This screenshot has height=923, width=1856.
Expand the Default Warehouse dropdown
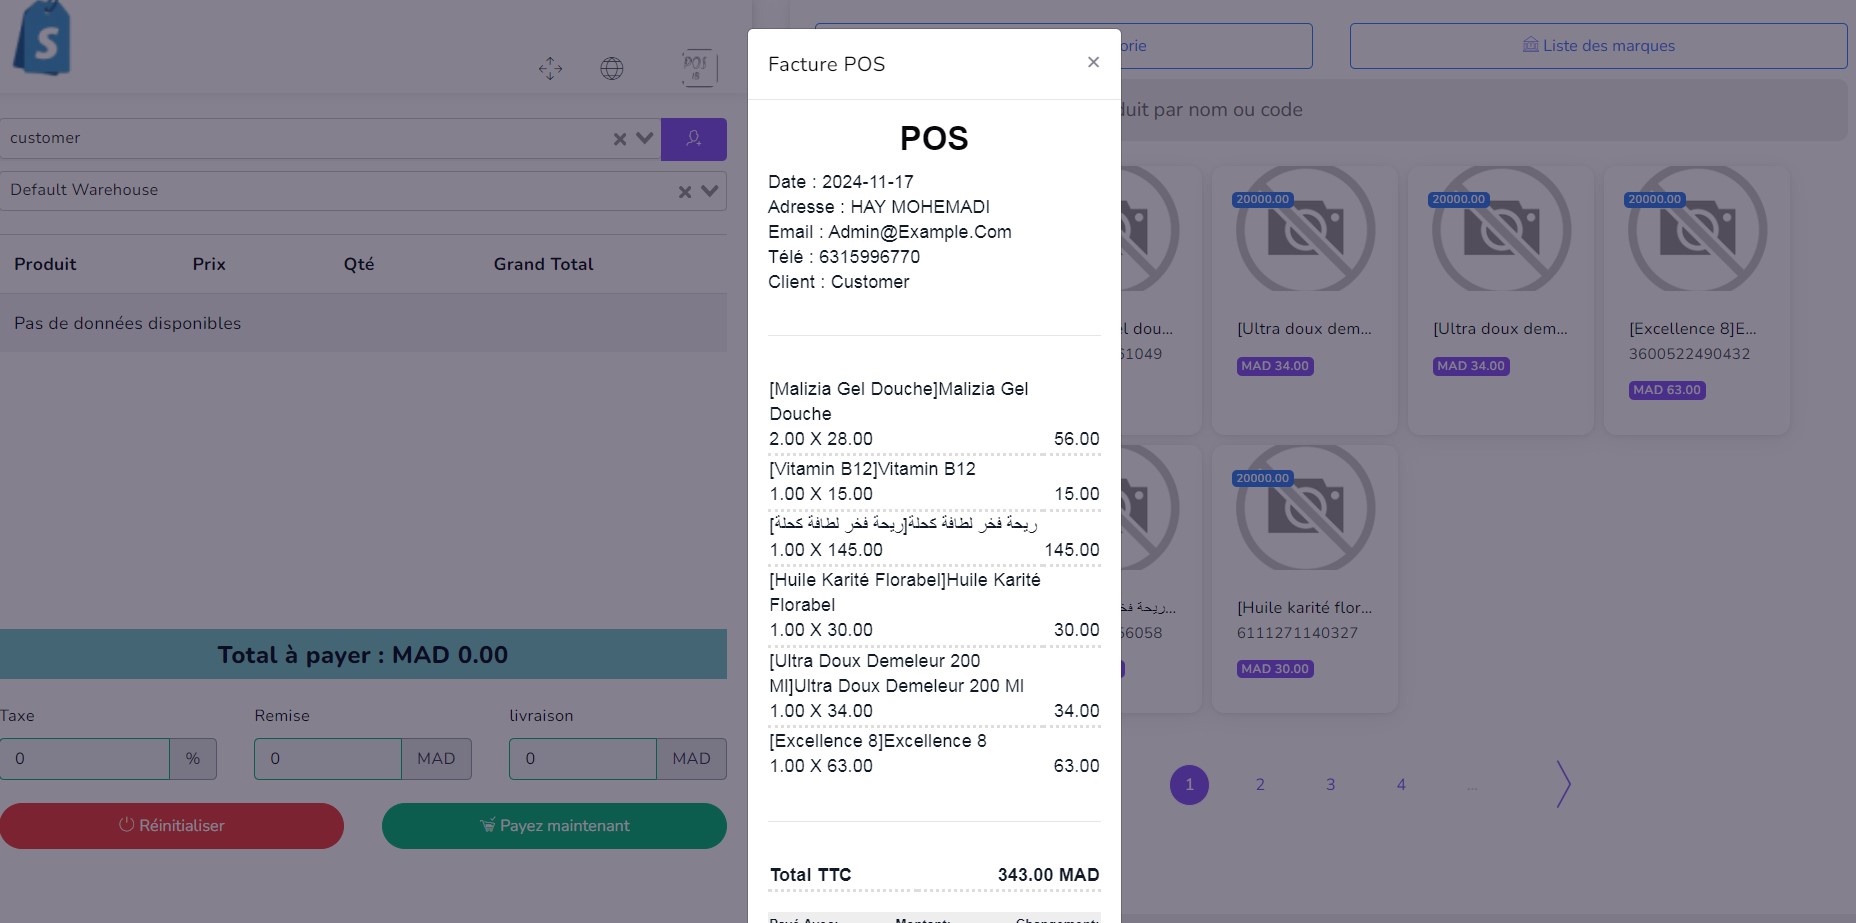[x=710, y=190]
